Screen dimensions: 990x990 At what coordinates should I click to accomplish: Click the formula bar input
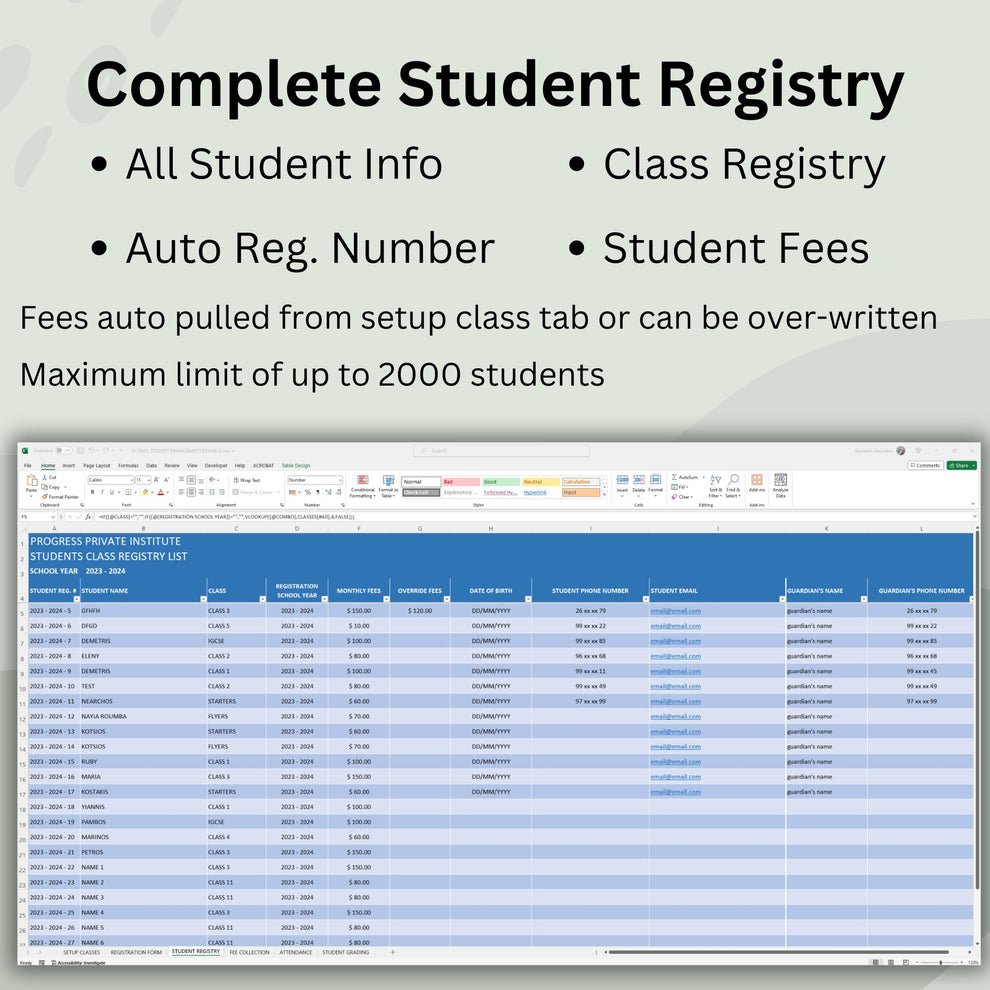pyautogui.click(x=537, y=516)
